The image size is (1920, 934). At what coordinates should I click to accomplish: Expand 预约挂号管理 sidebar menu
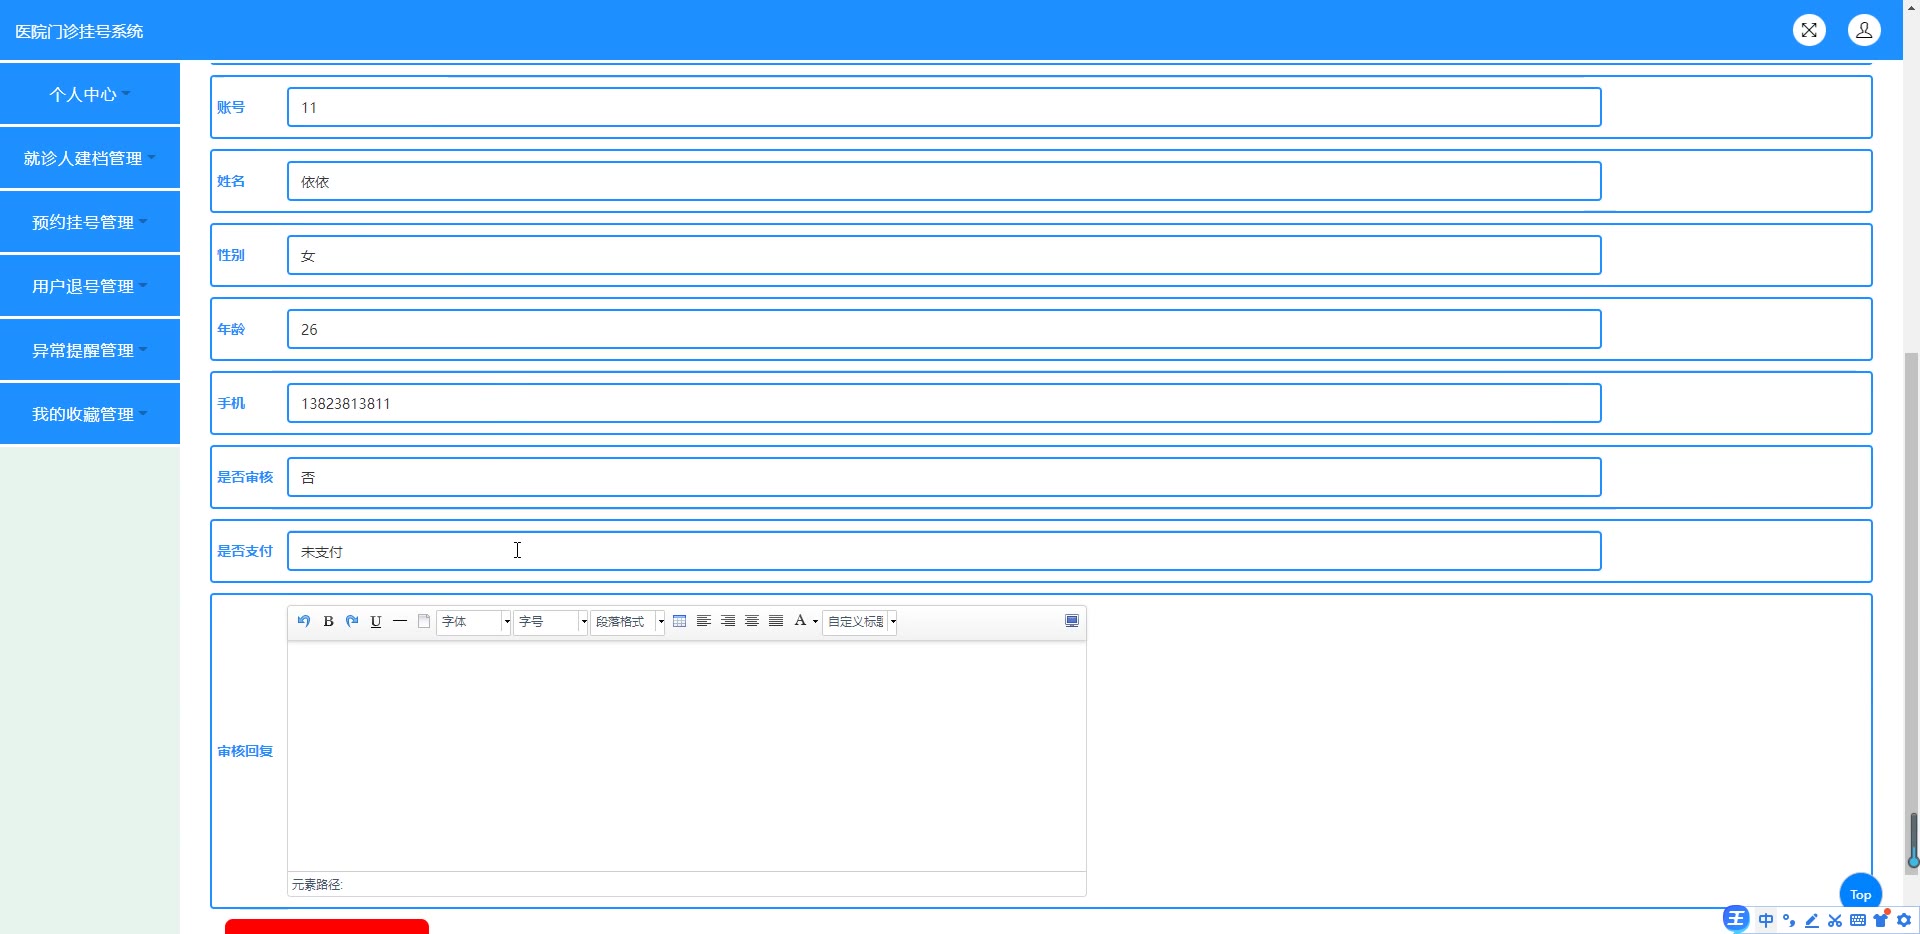[x=90, y=222]
